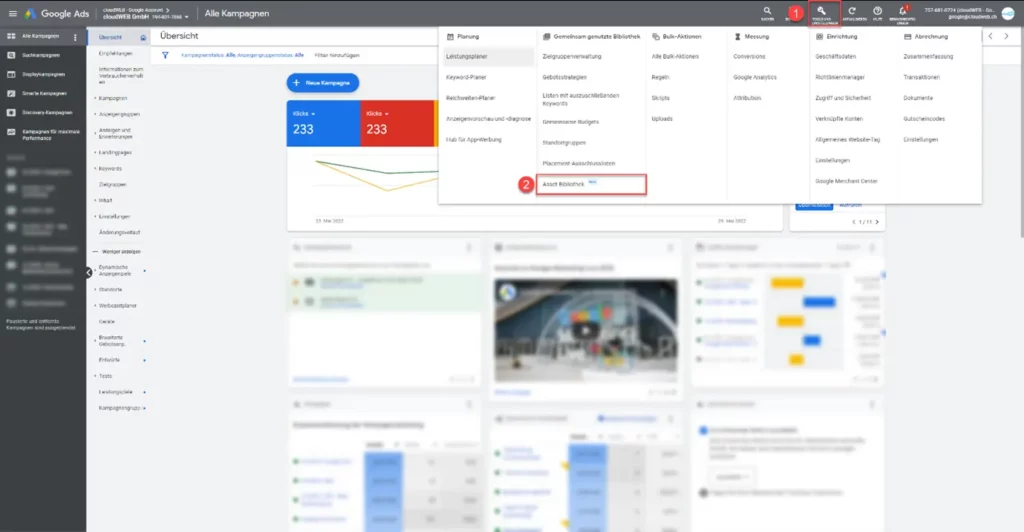The height and width of the screenshot is (532, 1024).
Task: Open Conversions under Messung
Action: 749,57
